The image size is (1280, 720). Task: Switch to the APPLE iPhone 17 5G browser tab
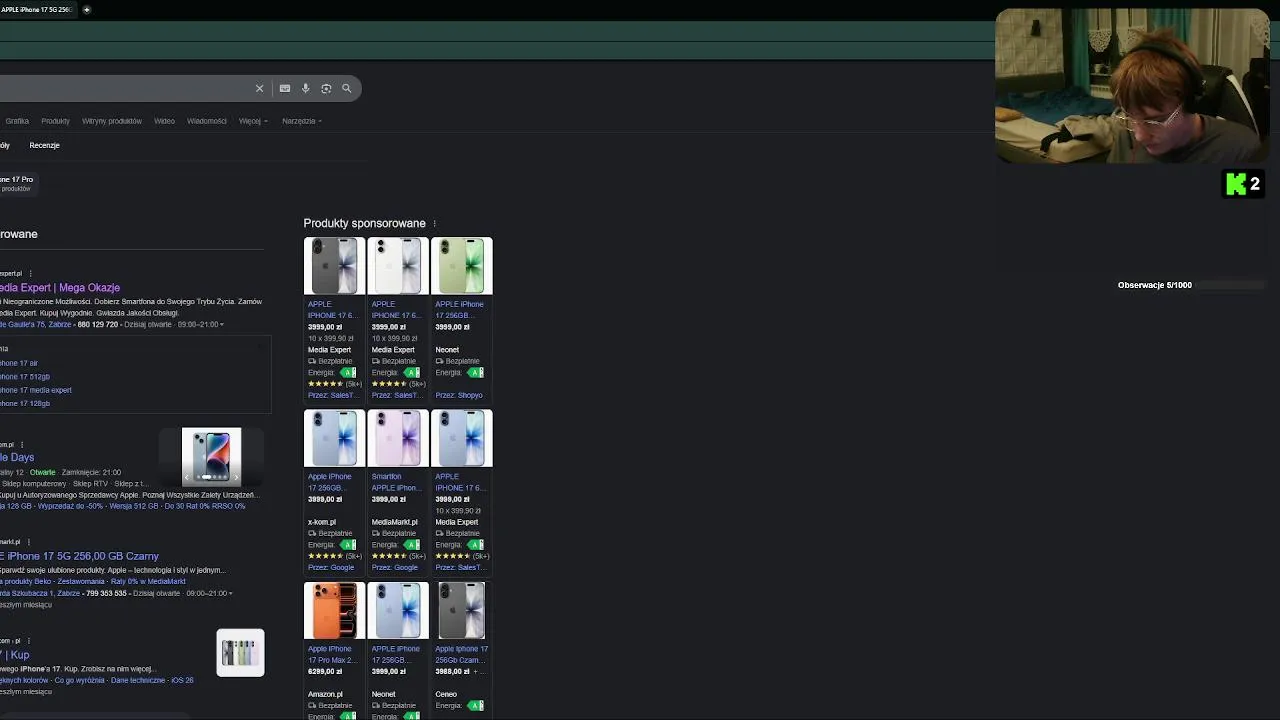(38, 9)
